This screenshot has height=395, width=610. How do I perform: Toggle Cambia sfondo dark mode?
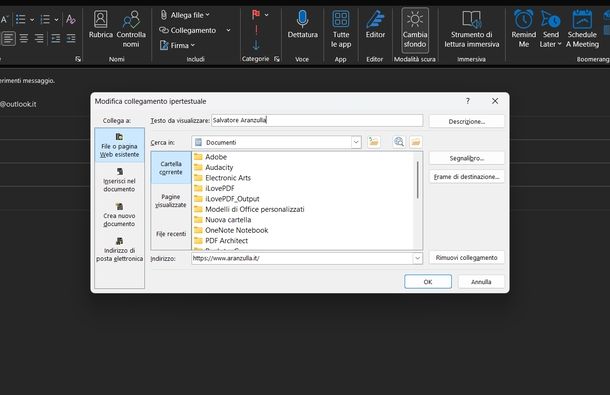coord(415,30)
